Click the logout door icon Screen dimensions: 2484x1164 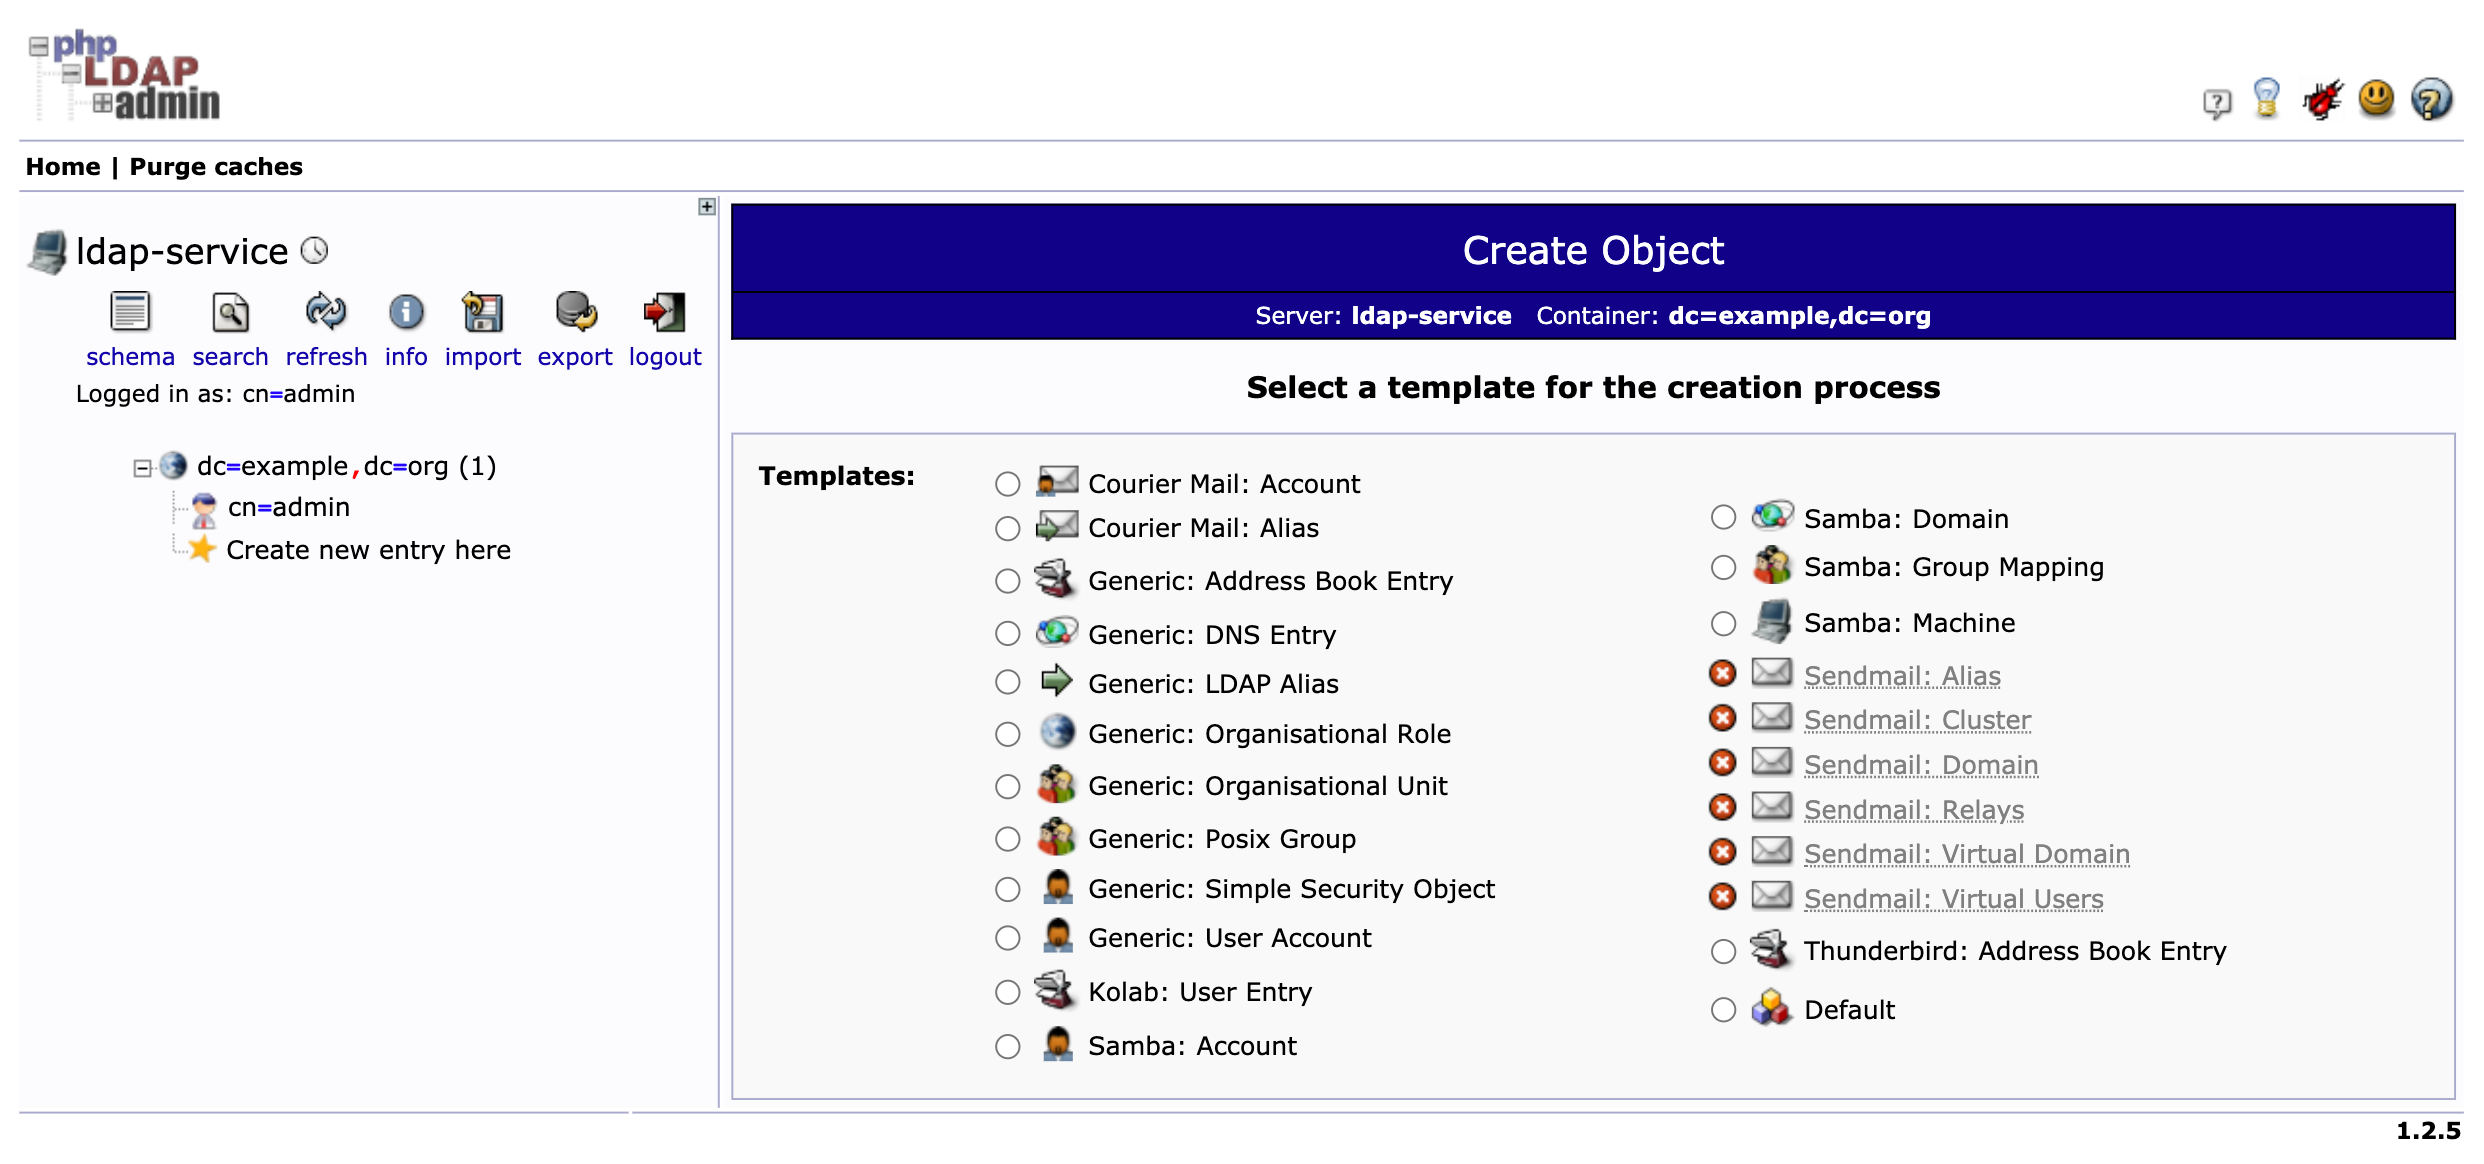coord(665,312)
